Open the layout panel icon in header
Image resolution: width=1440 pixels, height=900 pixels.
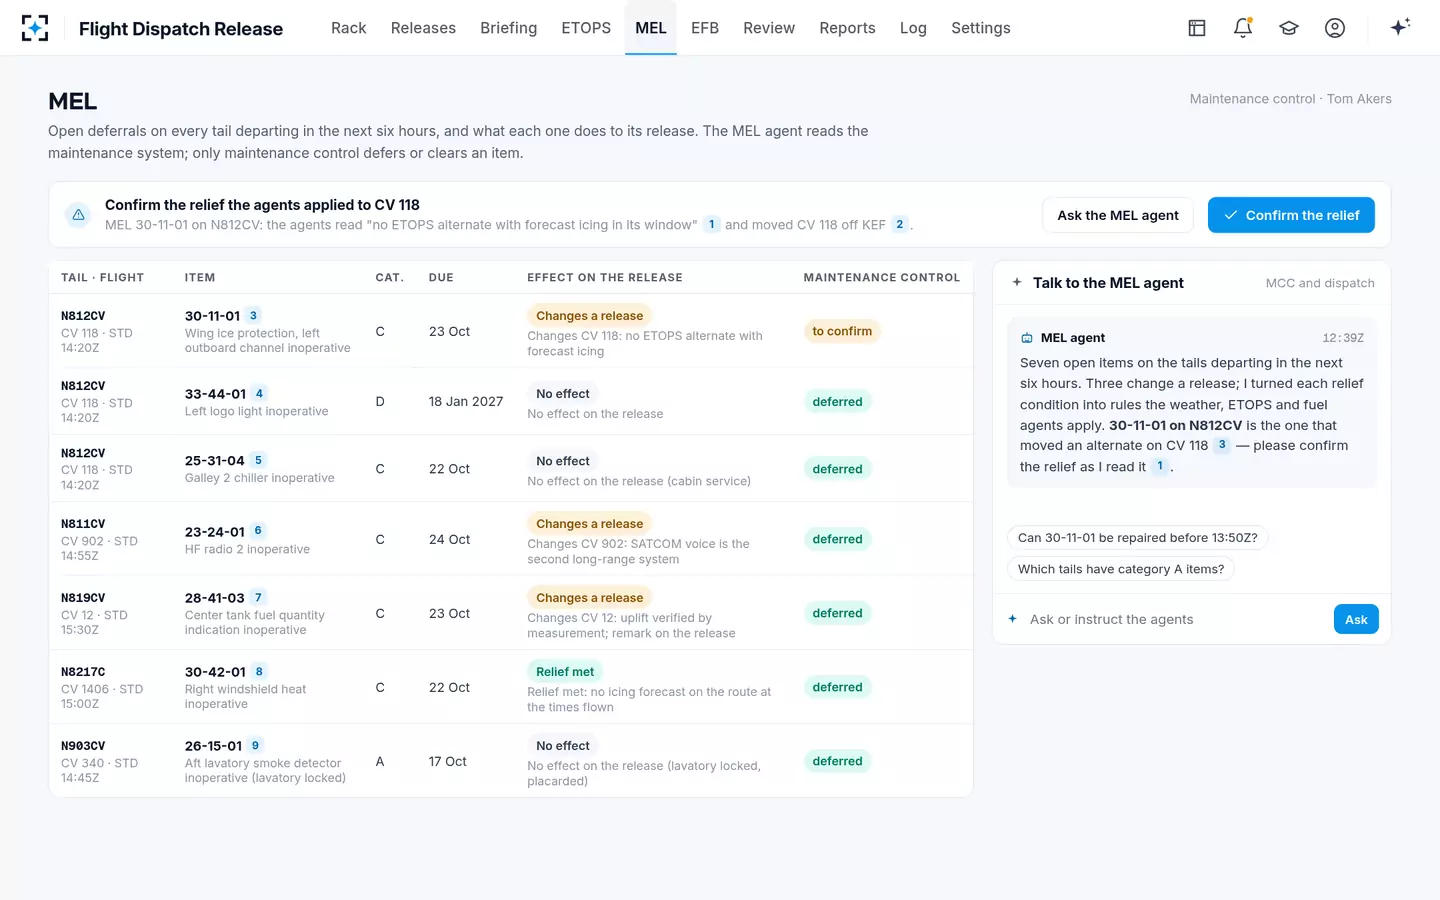1197,28
